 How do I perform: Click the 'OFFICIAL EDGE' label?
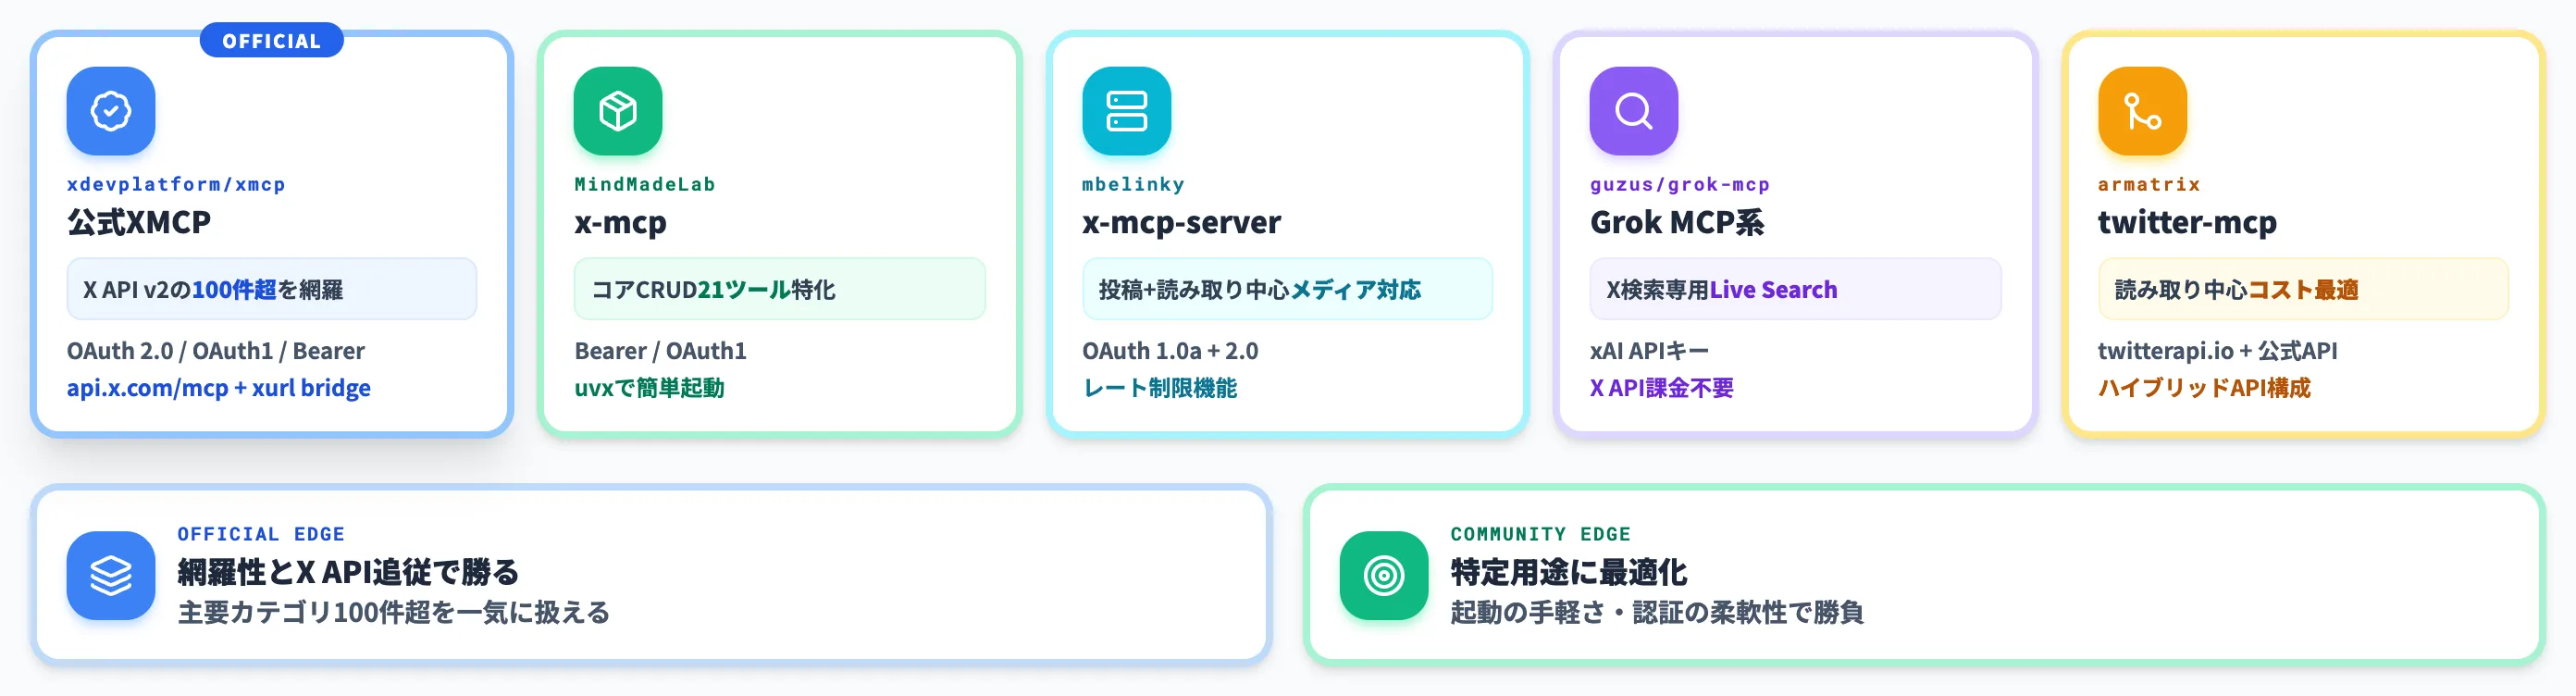tap(261, 534)
